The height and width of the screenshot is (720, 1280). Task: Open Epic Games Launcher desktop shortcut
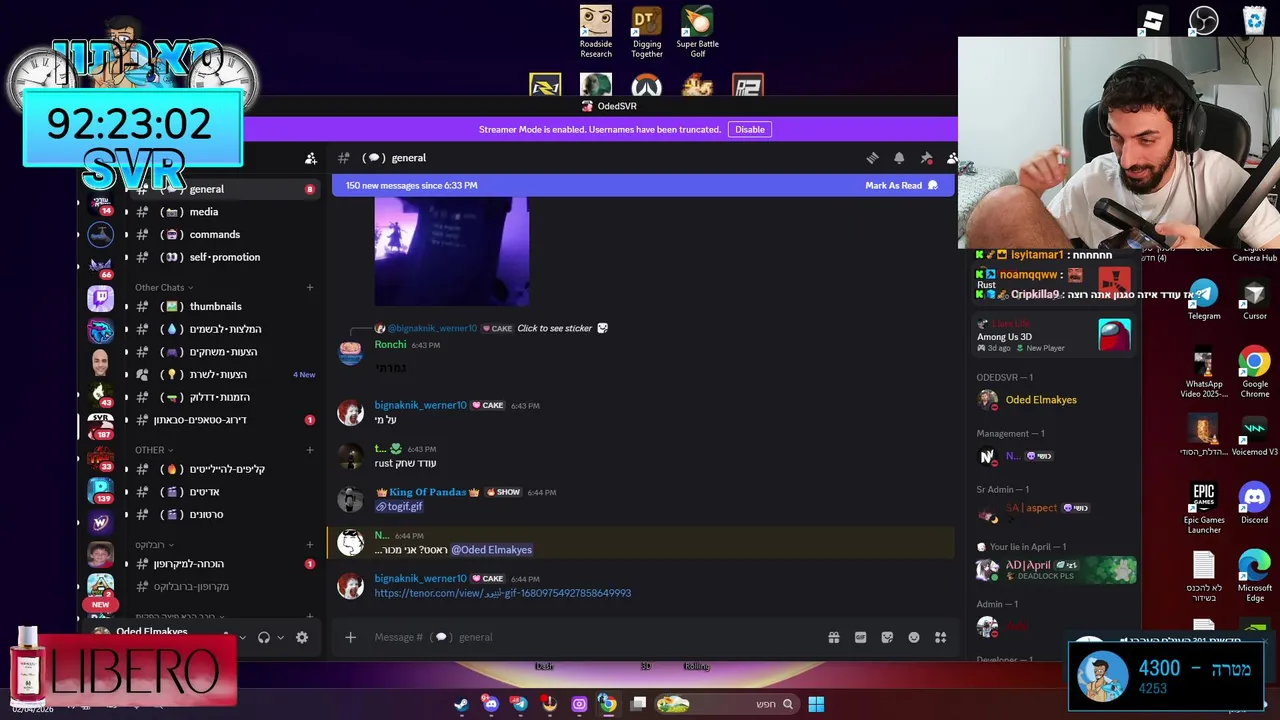(x=1204, y=508)
